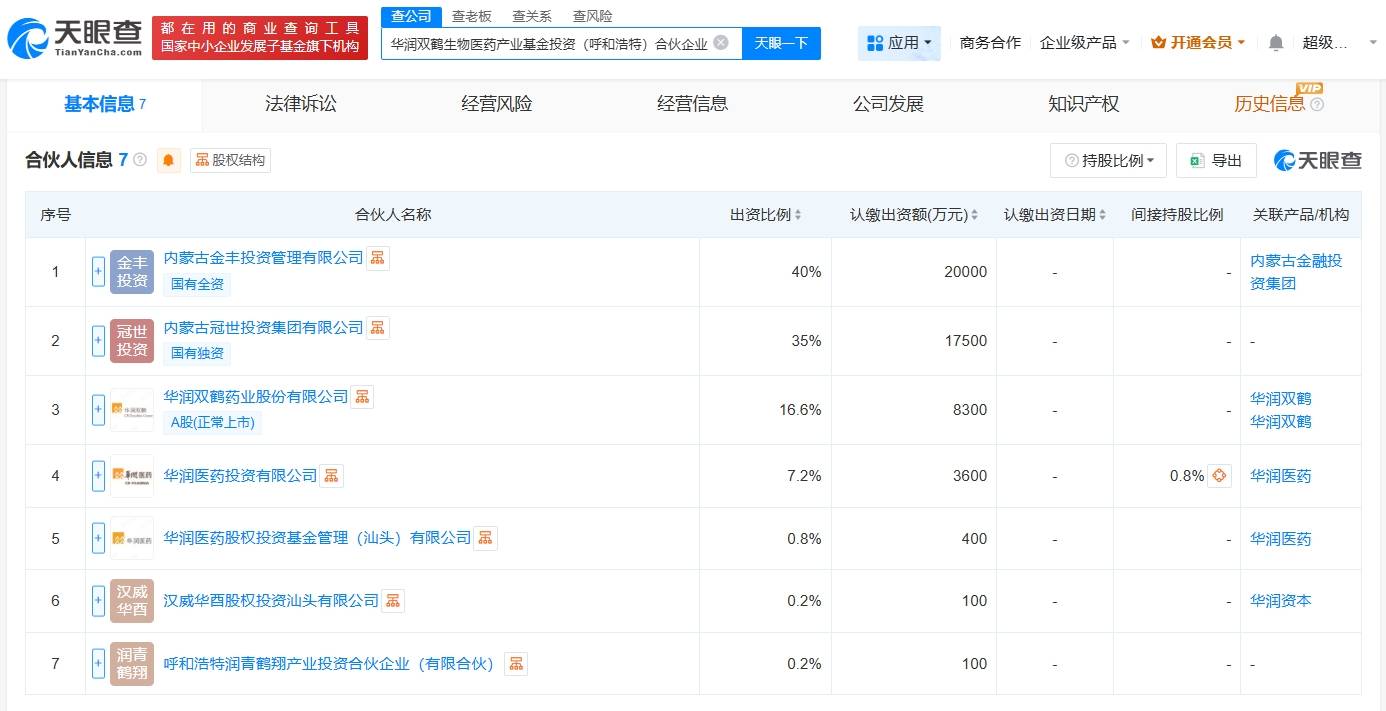1386x711 pixels.
Task: Switch to the 法律诉讼 tab
Action: (x=301, y=104)
